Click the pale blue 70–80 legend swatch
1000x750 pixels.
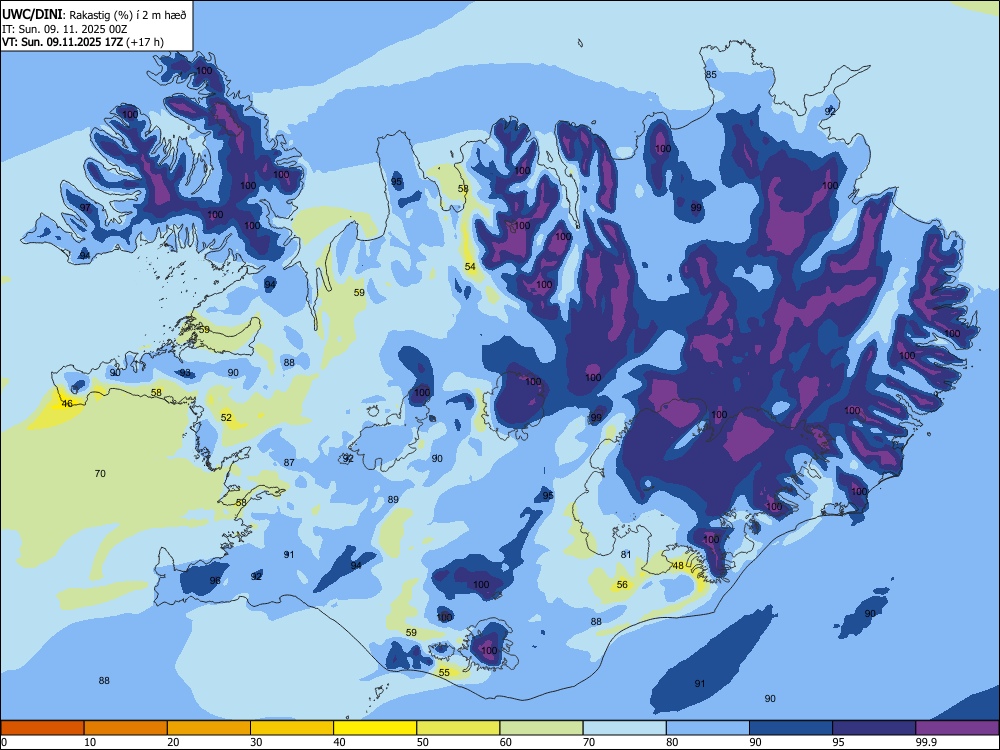click(x=624, y=728)
